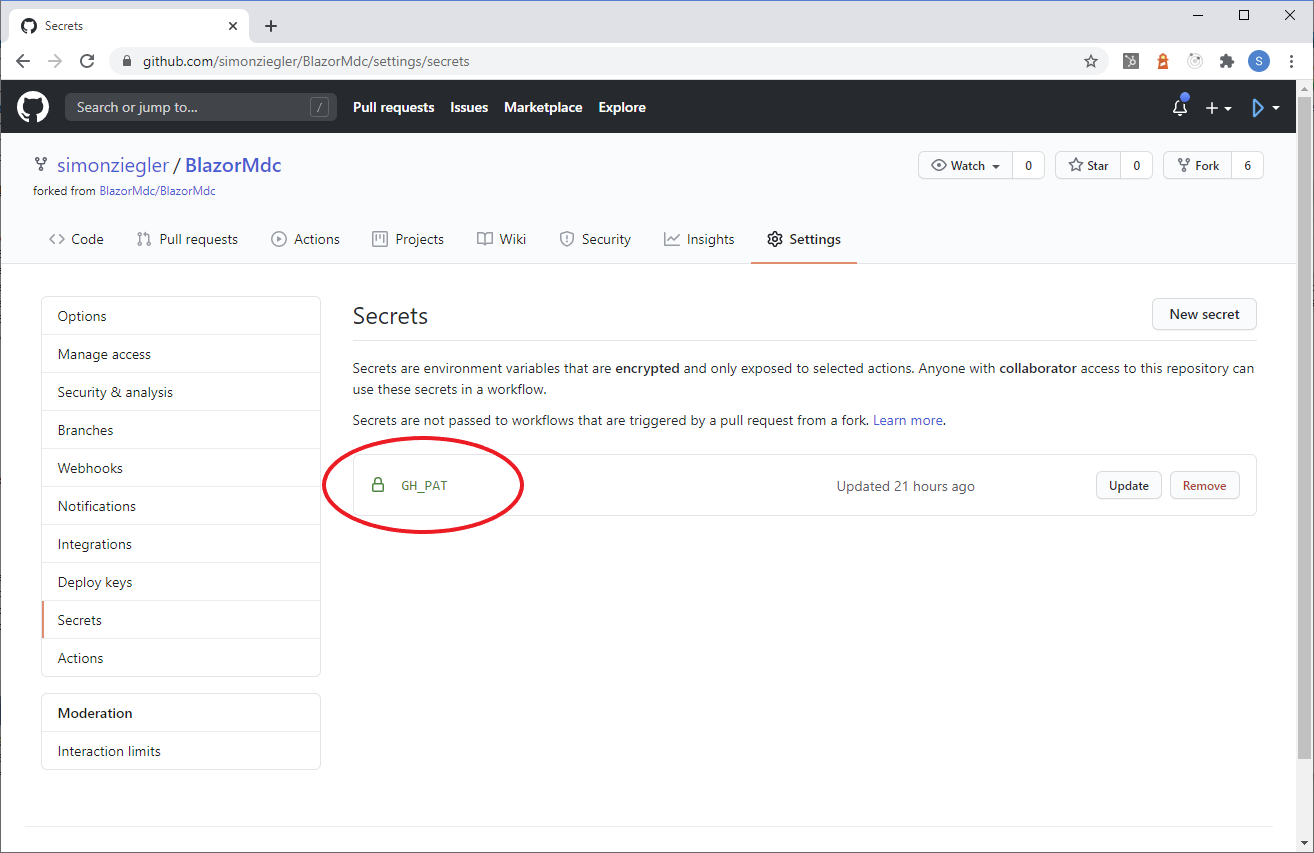Open the Extensions puzzle-piece icon
This screenshot has width=1314, height=853.
click(x=1227, y=61)
